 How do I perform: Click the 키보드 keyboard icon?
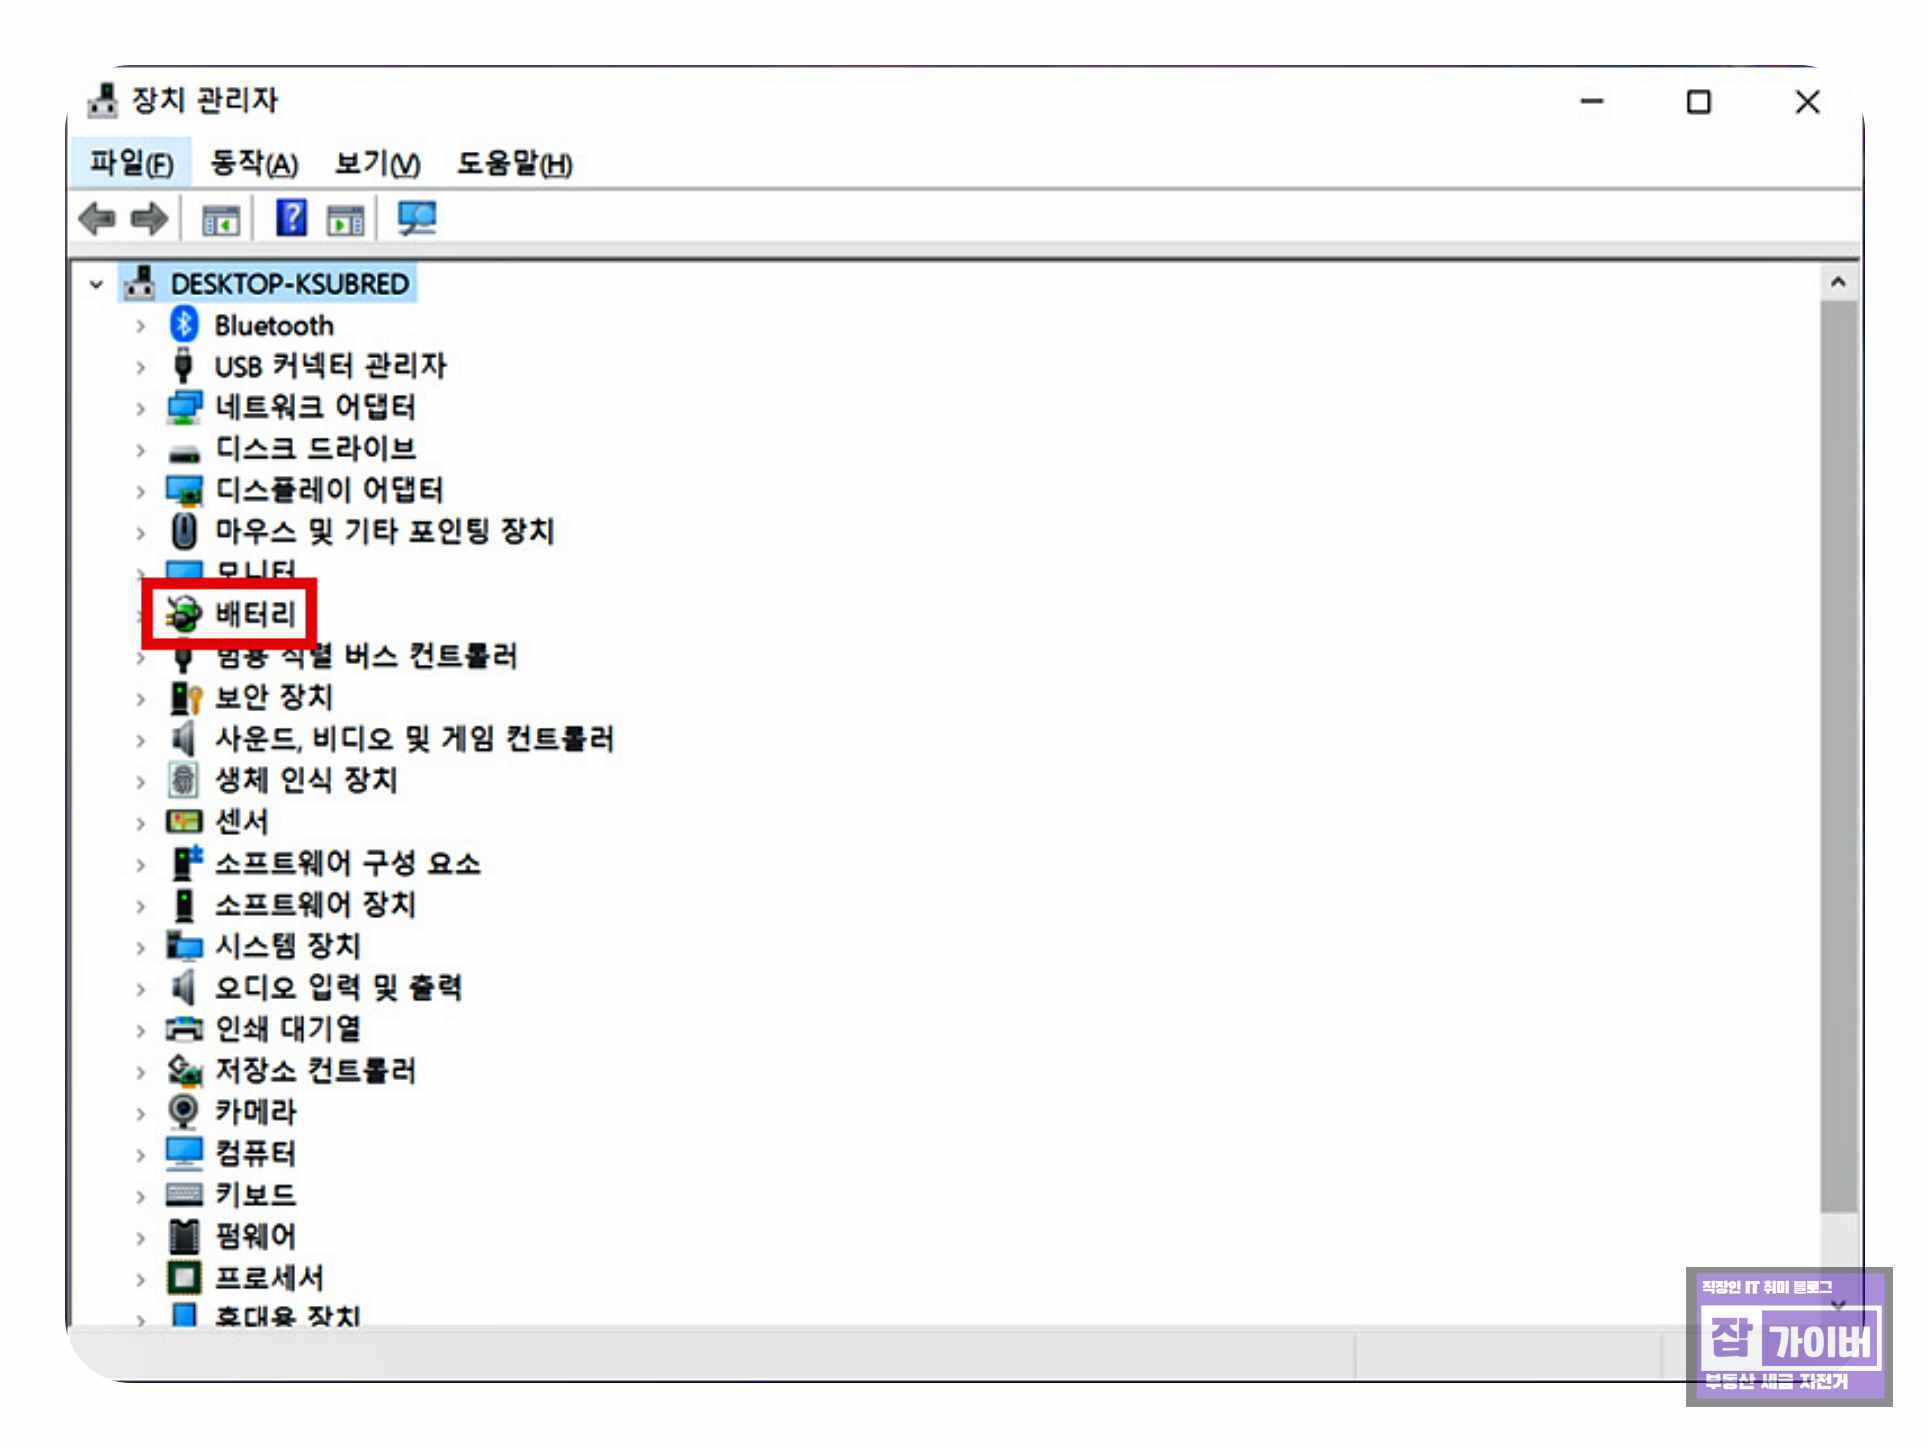pyautogui.click(x=184, y=1194)
